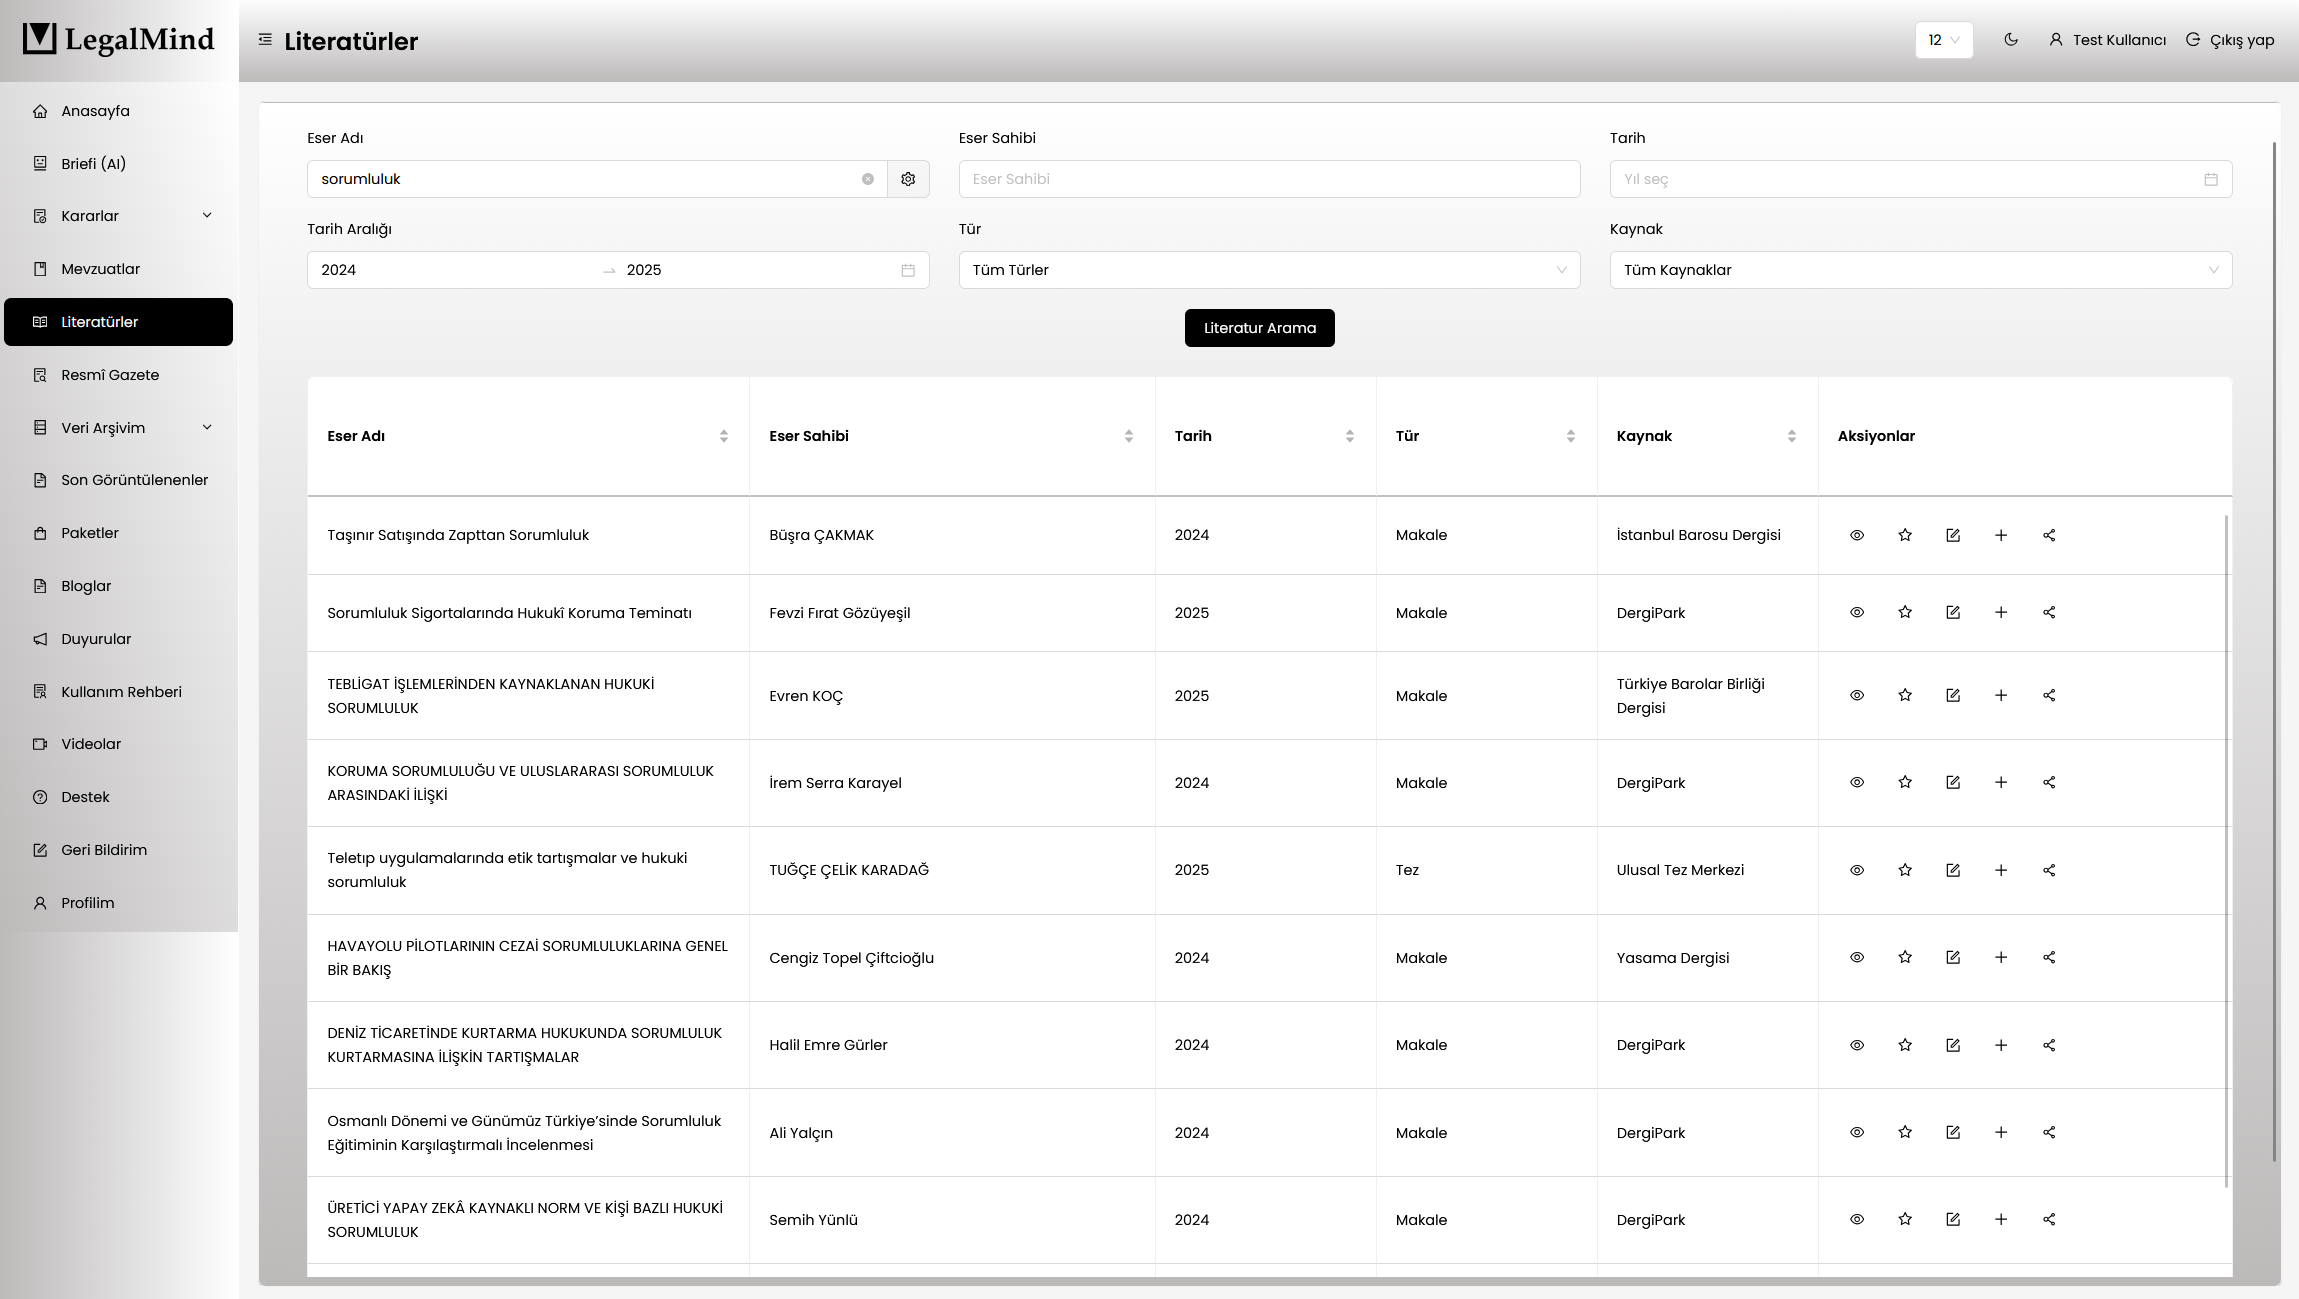Share the Evren KOÇ article

coord(2048,695)
